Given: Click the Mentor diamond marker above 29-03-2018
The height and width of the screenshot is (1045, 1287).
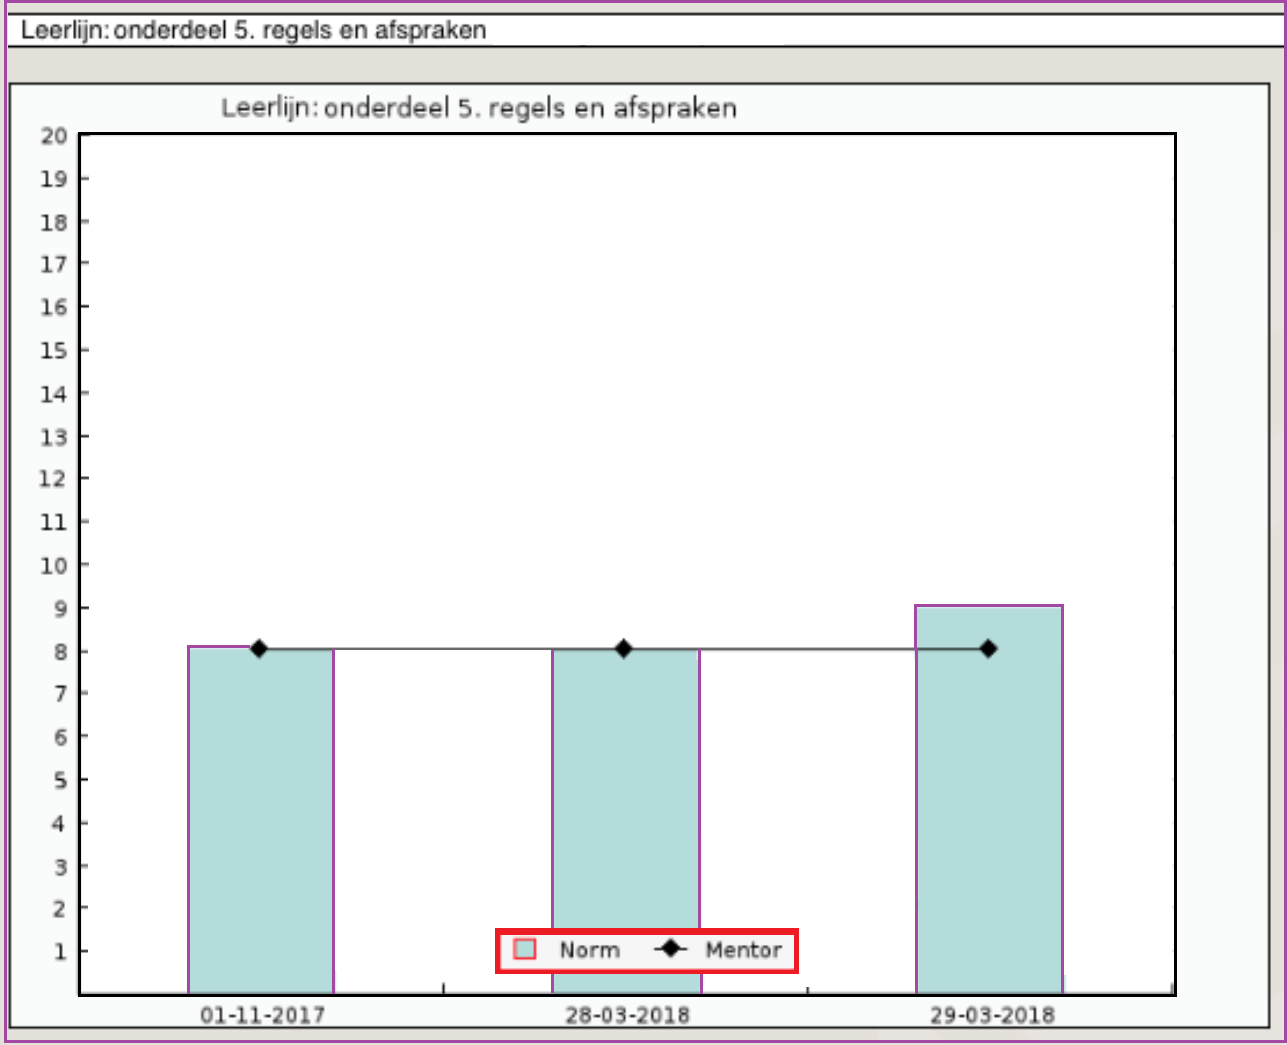Looking at the screenshot, I should point(988,649).
